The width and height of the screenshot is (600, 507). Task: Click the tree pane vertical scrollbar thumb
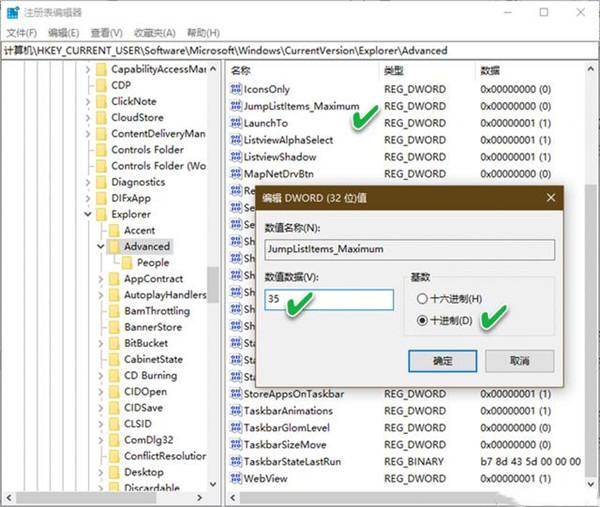212,285
